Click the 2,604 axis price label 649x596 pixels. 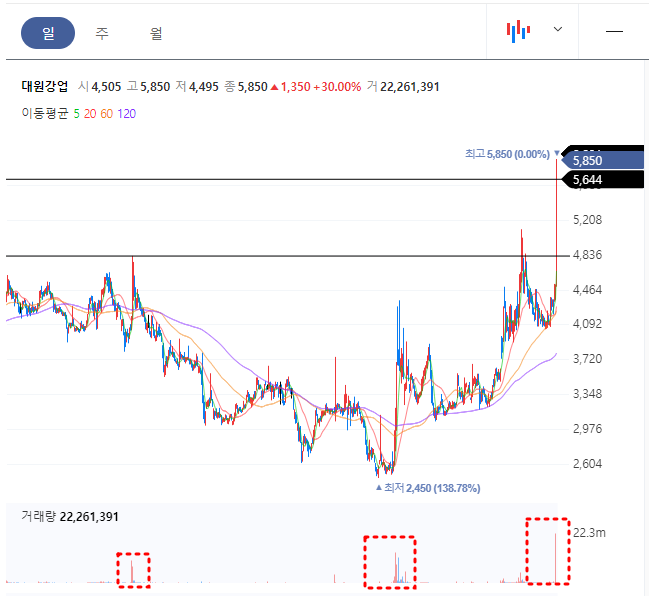point(587,464)
